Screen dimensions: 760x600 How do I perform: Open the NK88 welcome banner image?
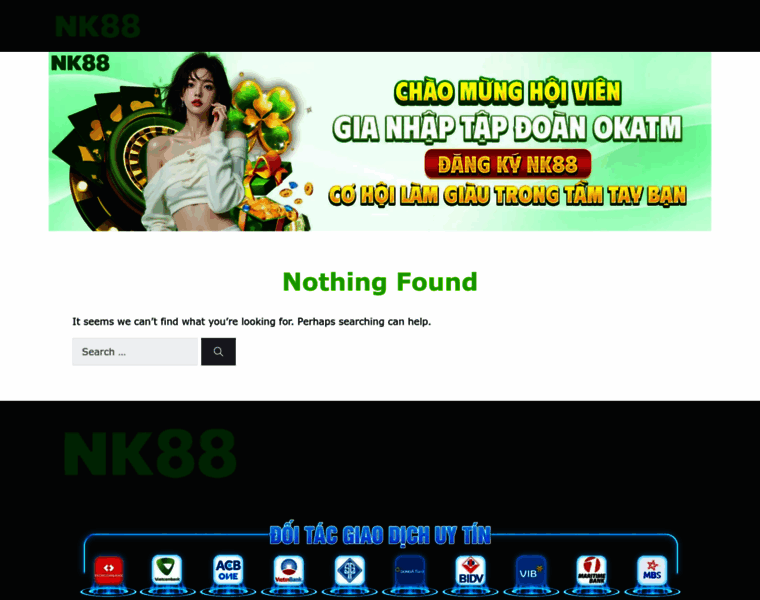point(380,142)
